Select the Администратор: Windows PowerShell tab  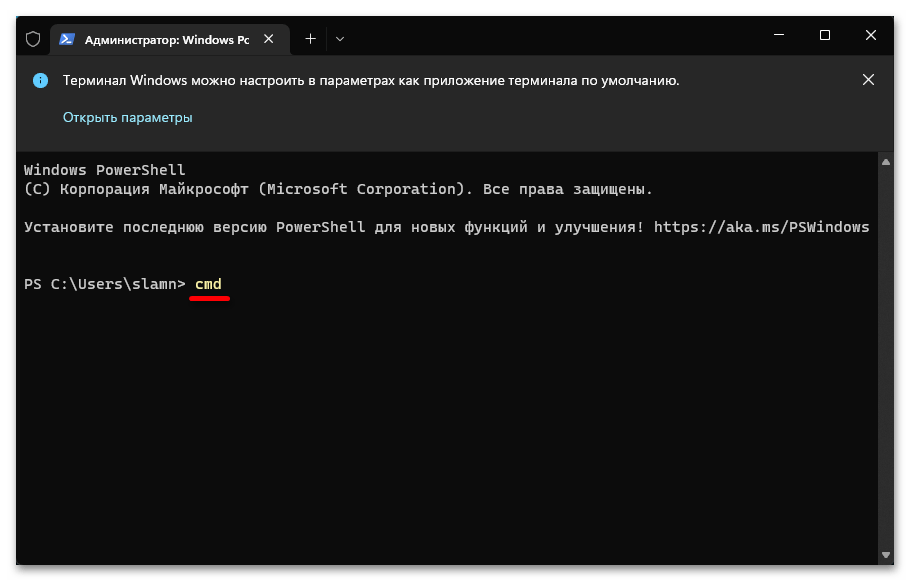pyautogui.click(x=170, y=39)
